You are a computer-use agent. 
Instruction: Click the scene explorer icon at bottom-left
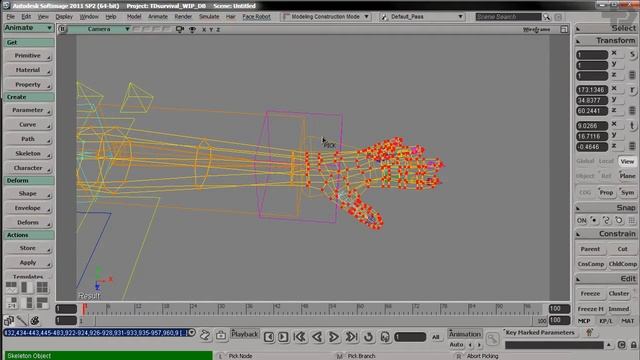point(9,320)
